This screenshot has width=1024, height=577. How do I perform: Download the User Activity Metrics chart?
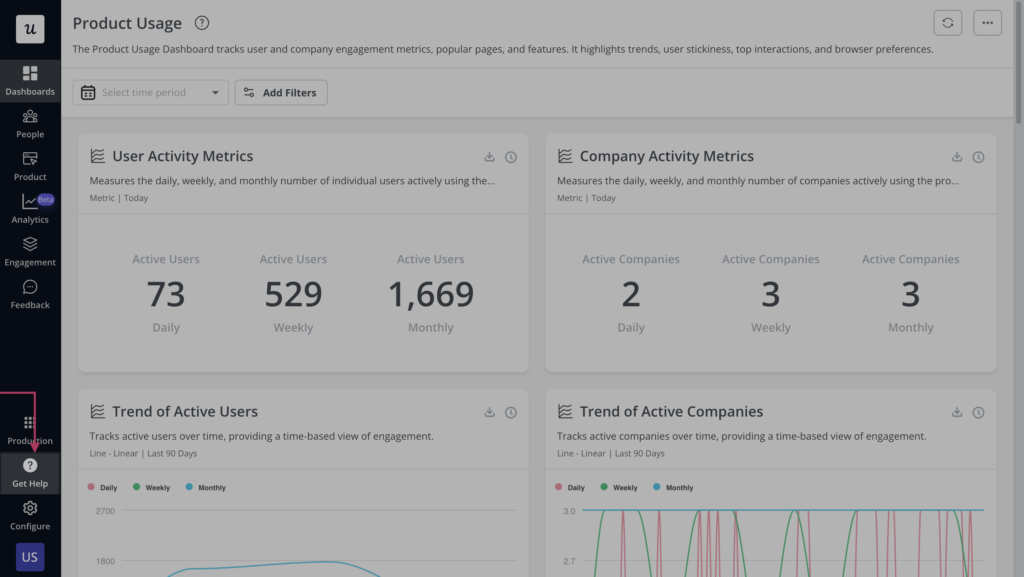click(489, 157)
